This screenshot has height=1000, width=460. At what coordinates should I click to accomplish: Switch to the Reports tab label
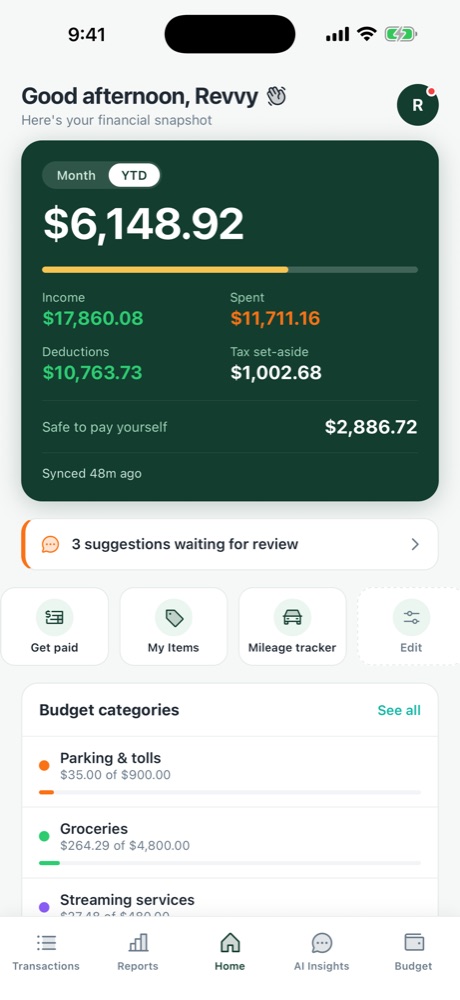click(x=138, y=966)
